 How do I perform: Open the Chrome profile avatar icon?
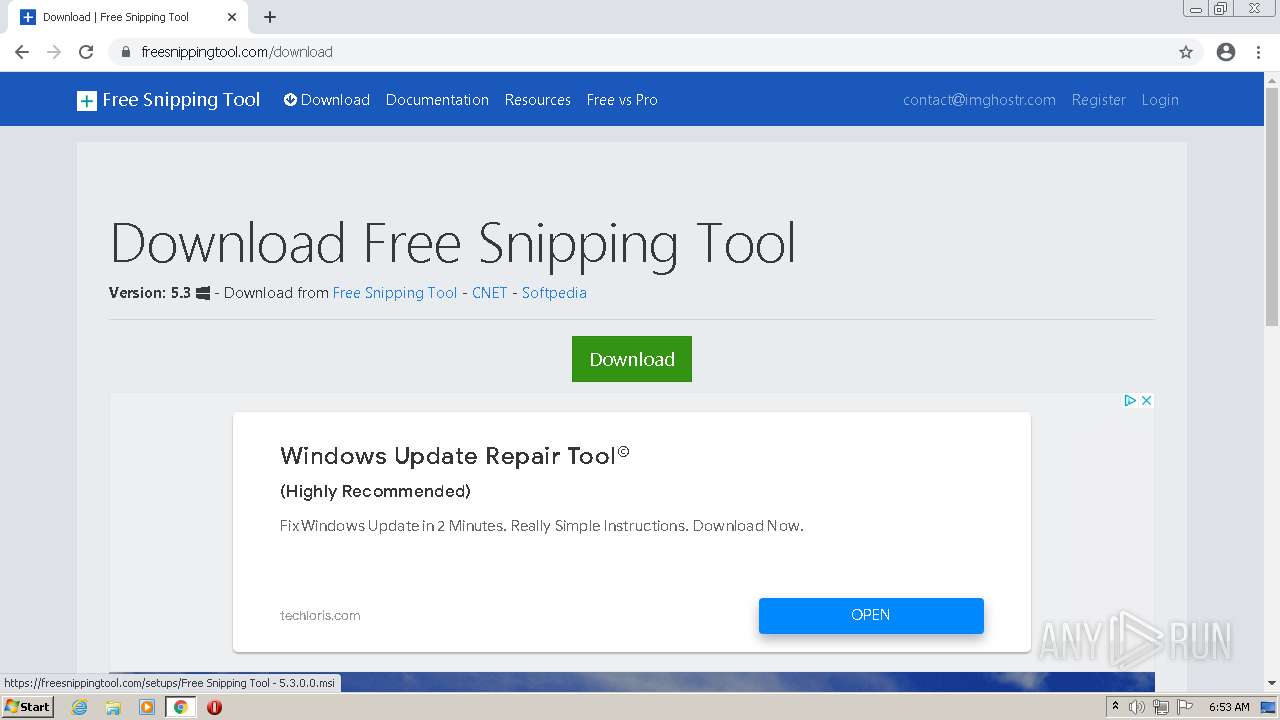tap(1226, 52)
